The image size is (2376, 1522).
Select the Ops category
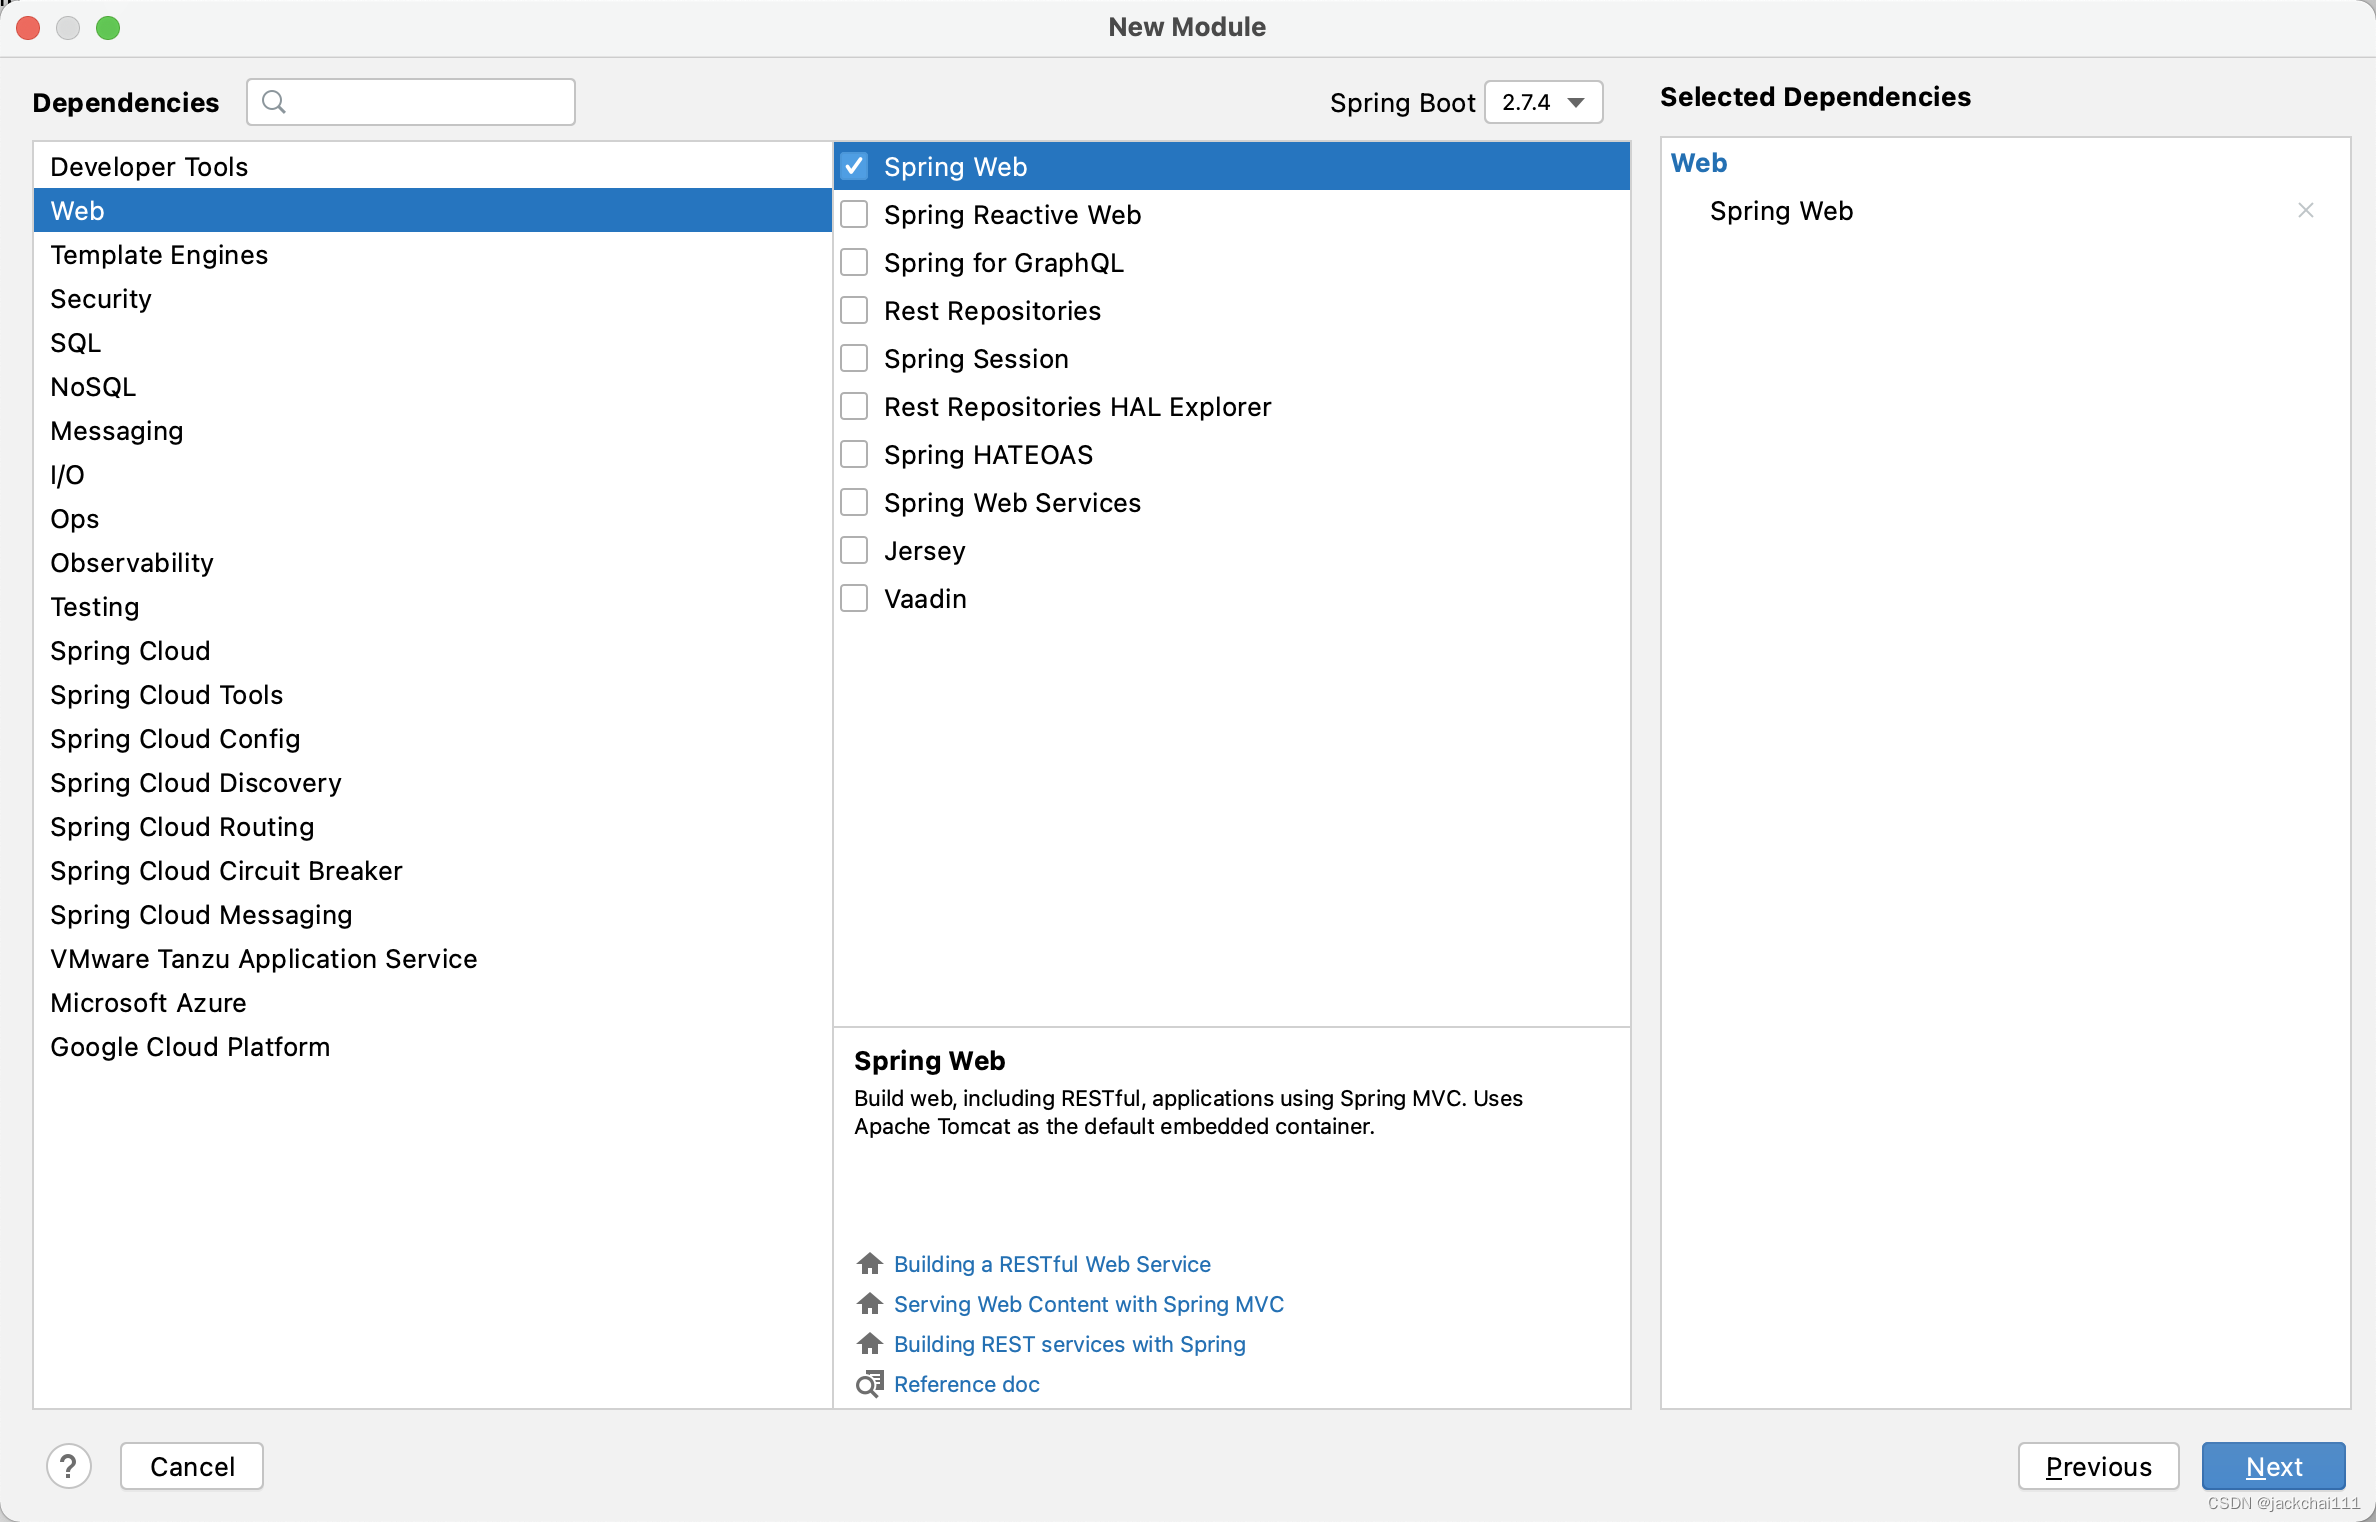pos(432,518)
